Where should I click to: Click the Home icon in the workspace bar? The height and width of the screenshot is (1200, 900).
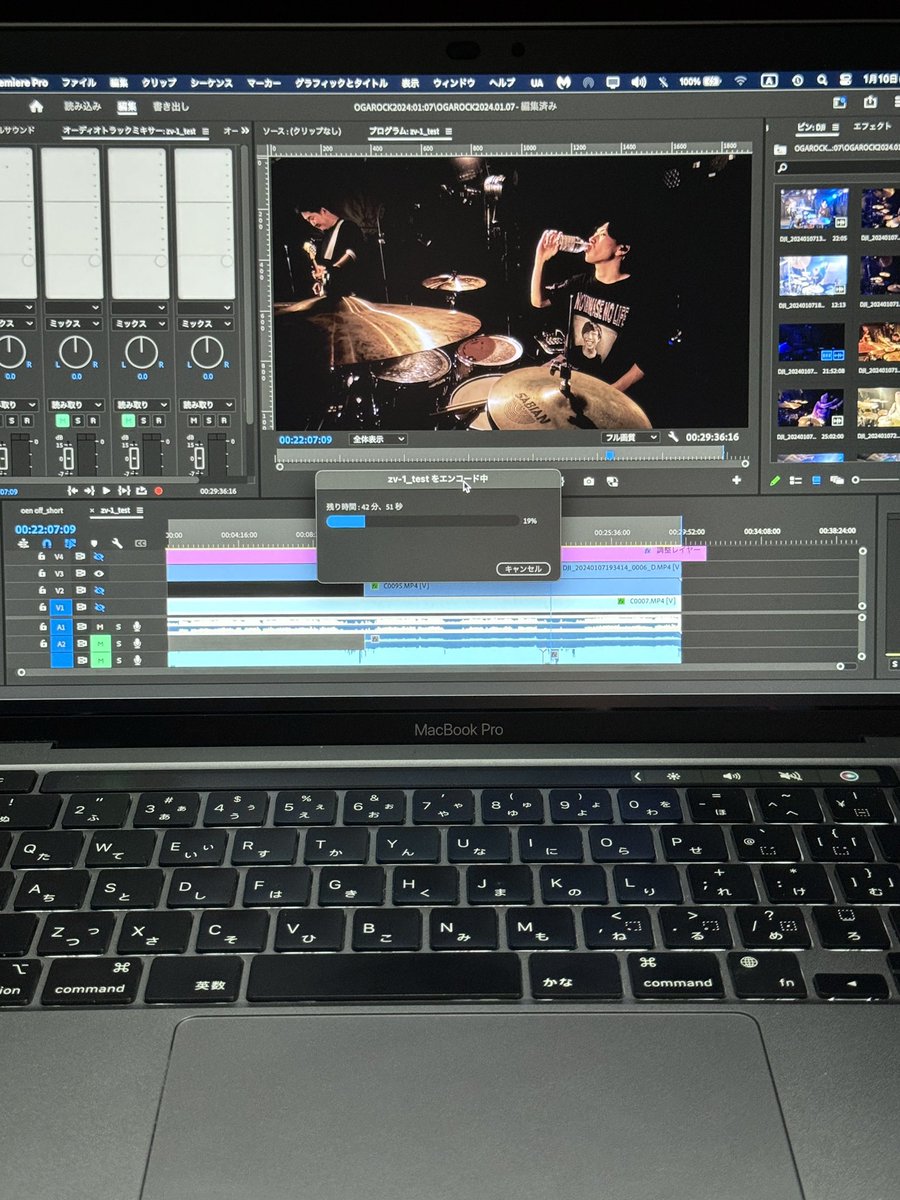[36, 106]
